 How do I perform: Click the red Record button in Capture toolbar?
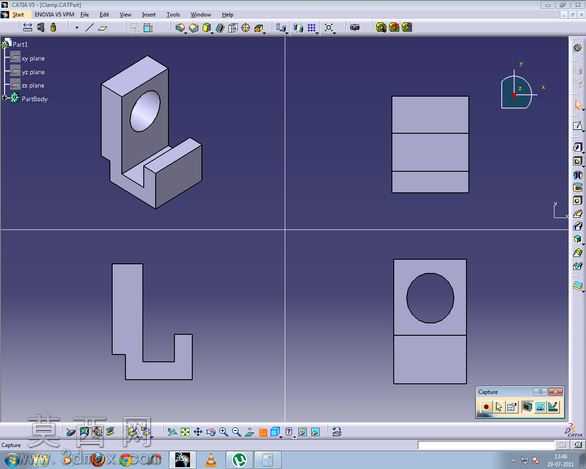[486, 407]
